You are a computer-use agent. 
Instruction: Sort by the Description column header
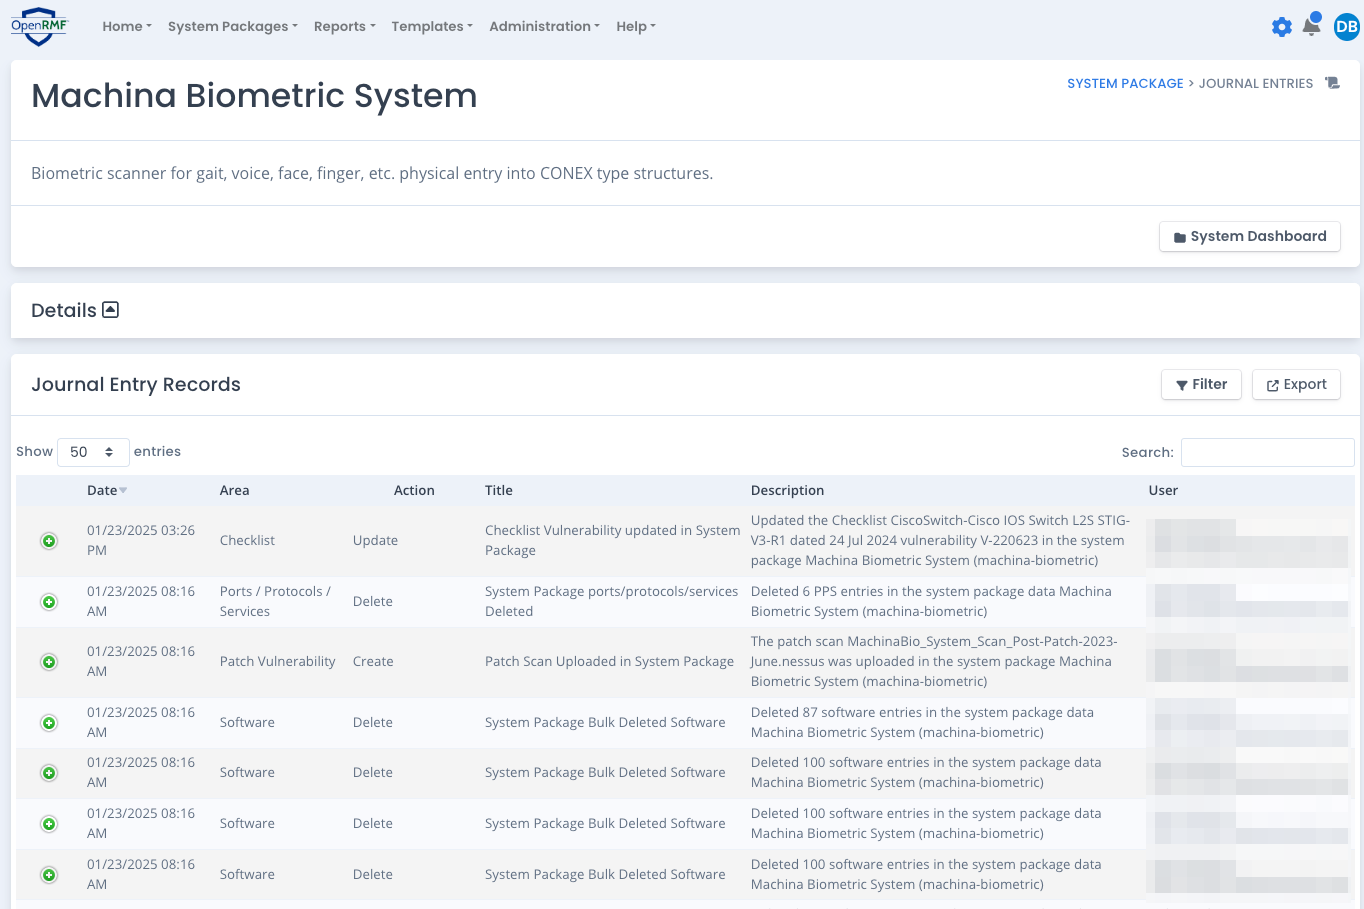tap(788, 490)
